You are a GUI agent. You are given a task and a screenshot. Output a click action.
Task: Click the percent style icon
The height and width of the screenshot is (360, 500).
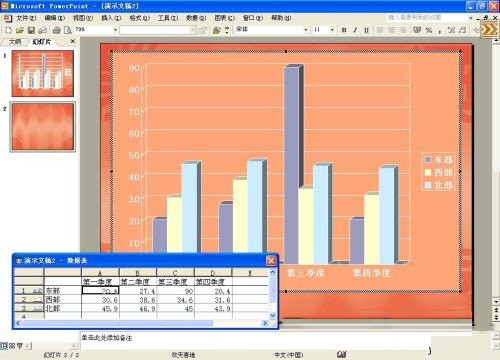(429, 30)
